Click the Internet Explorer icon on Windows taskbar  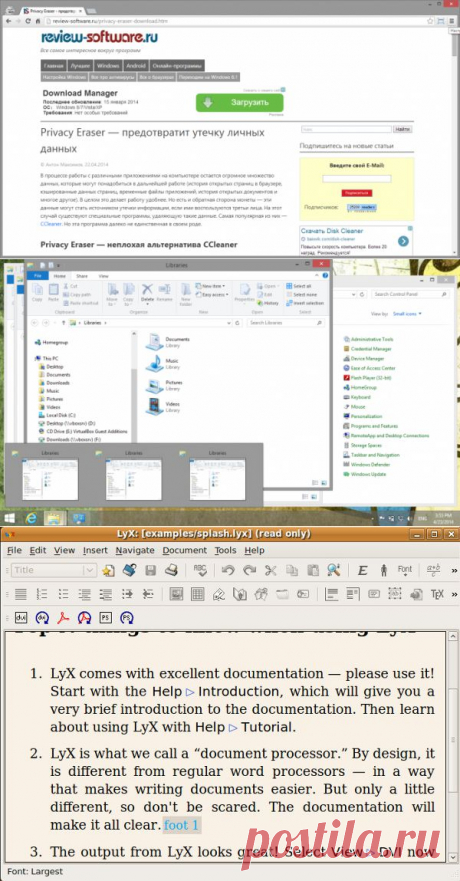tap(32, 517)
